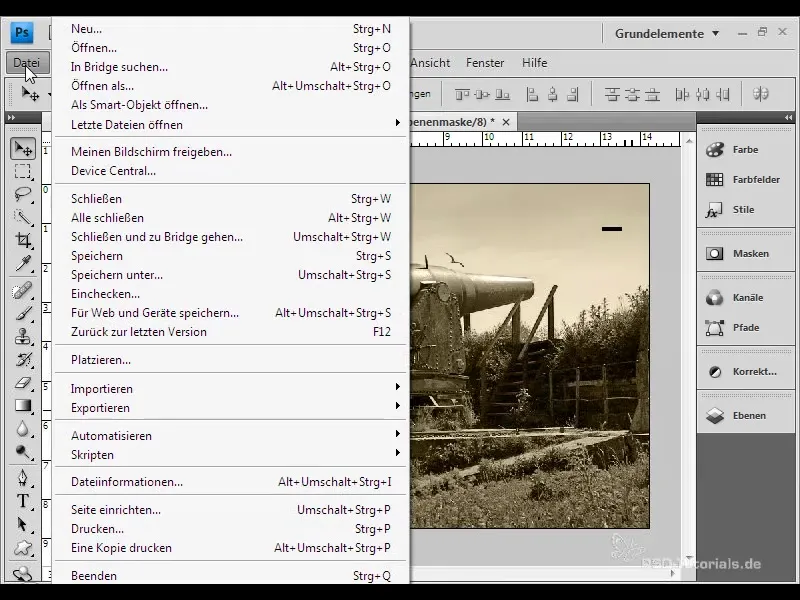Click Speichern unter... in Datei menu
The height and width of the screenshot is (600, 800).
click(117, 275)
